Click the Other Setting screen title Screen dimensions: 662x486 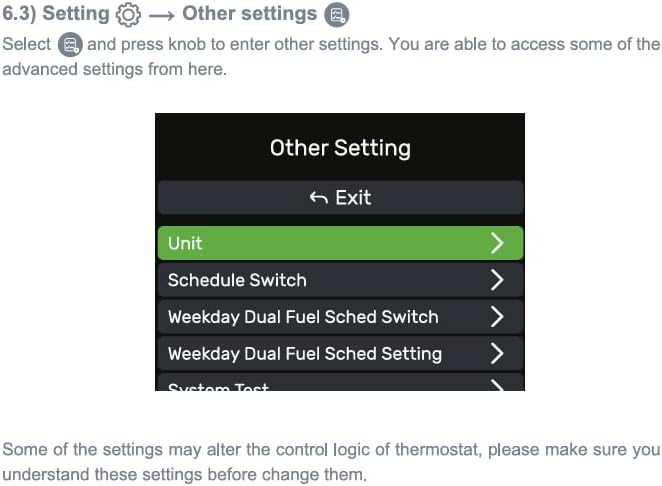[340, 148]
